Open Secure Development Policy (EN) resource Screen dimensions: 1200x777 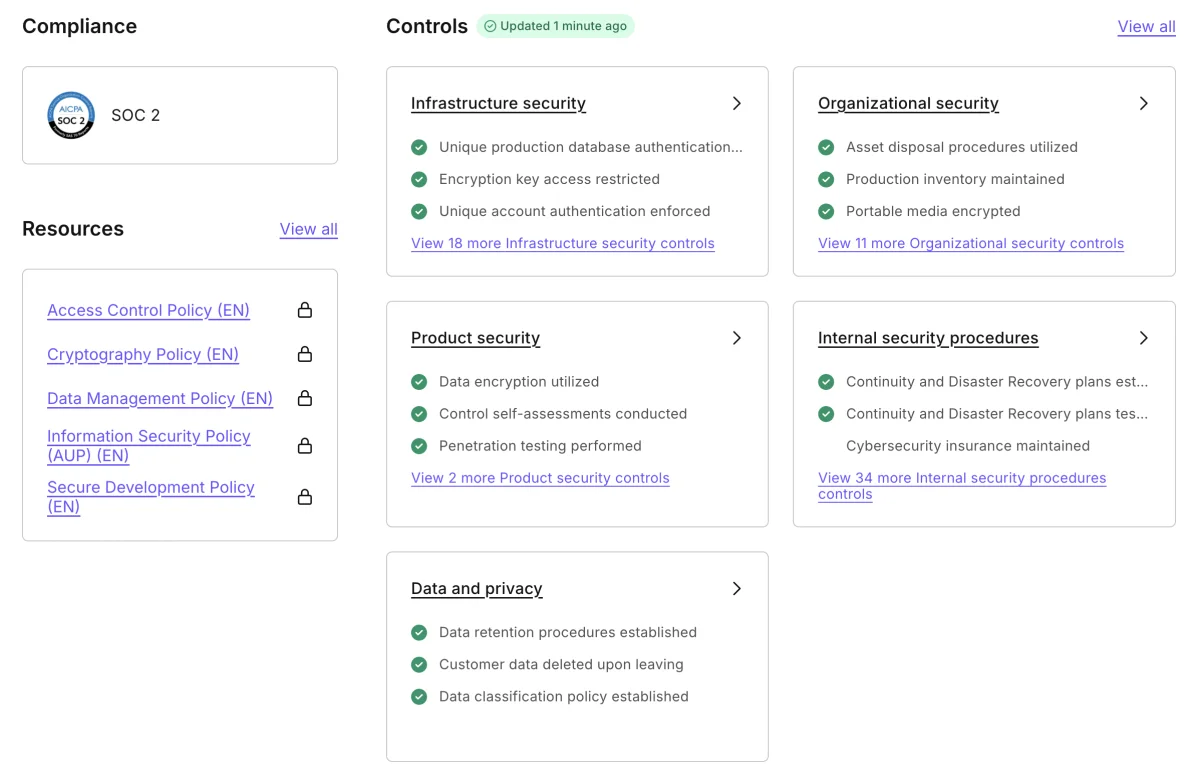point(151,496)
